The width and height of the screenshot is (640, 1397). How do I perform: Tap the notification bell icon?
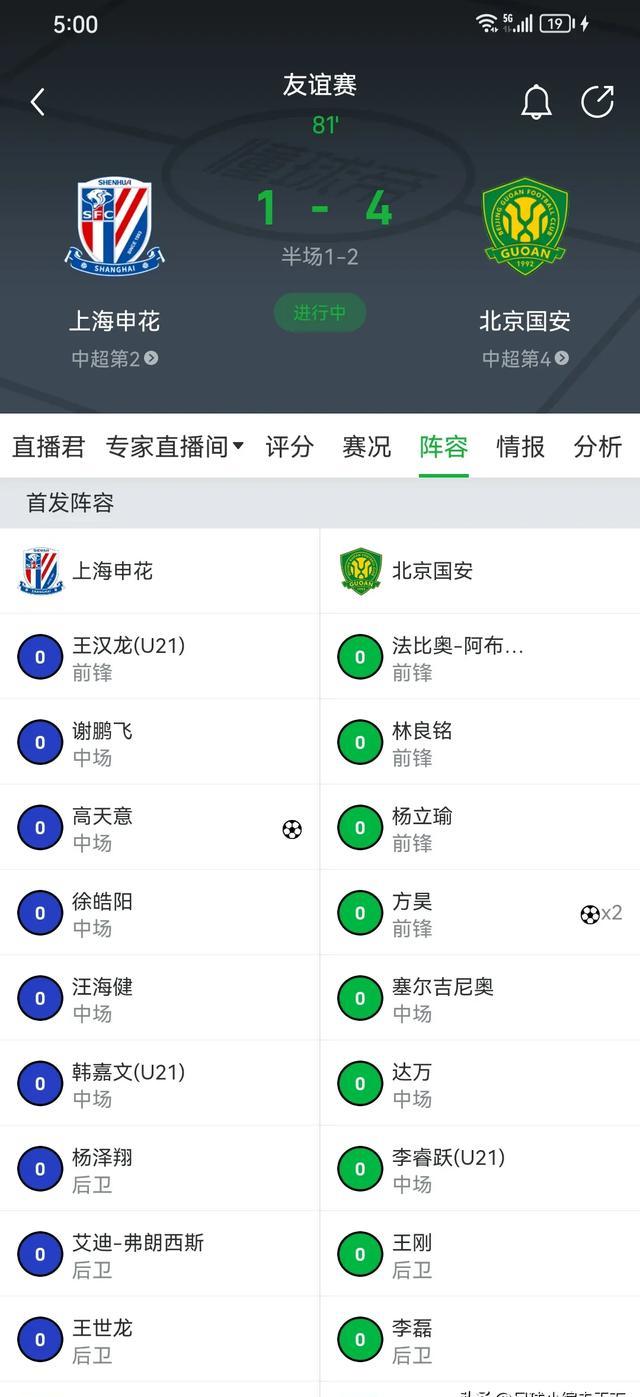pos(536,102)
